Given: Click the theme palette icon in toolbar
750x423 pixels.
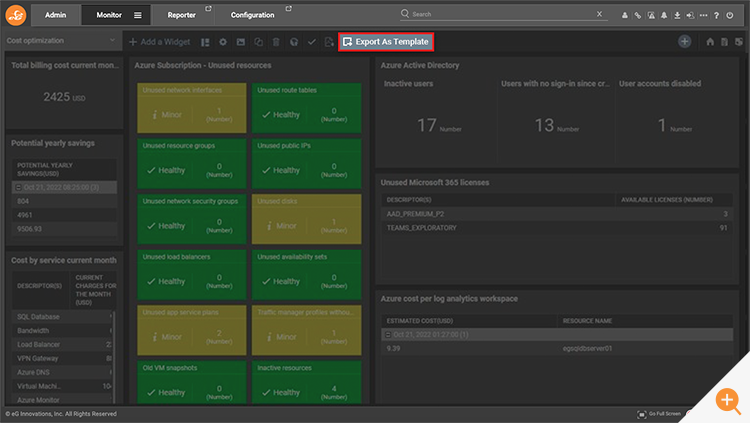Looking at the screenshot, I should 294,42.
